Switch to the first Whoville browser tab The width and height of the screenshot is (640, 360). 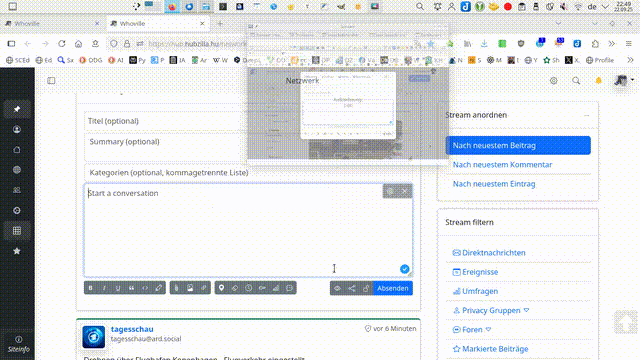(x=52, y=24)
